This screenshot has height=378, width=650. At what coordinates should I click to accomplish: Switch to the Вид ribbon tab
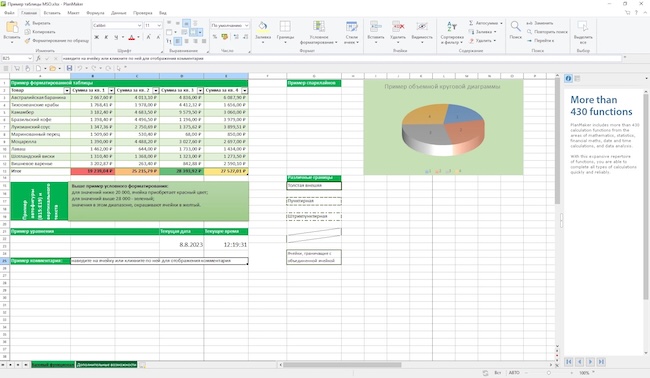tap(163, 13)
